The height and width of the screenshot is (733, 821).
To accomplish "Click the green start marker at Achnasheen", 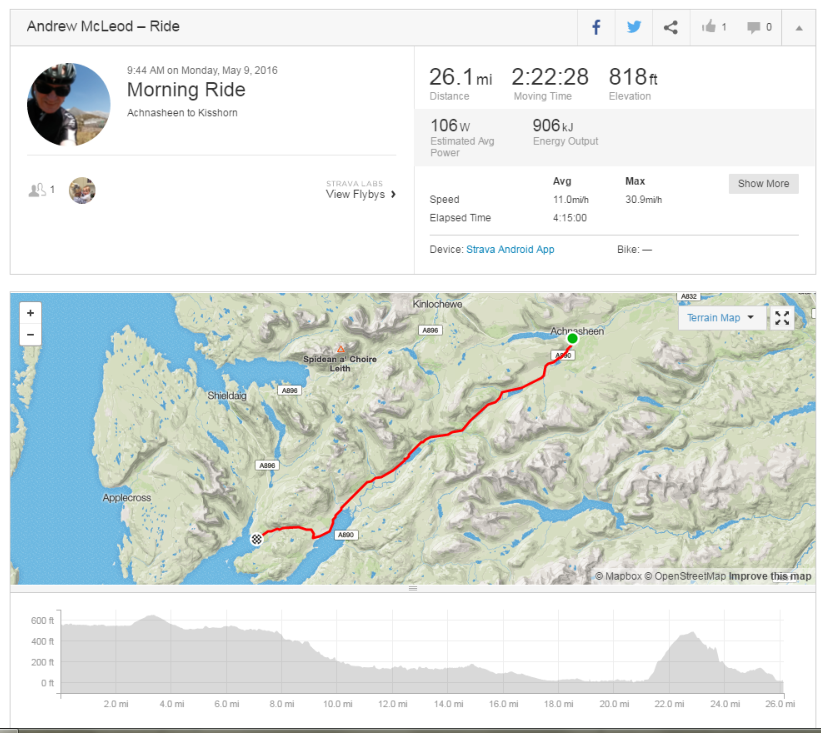I will click(x=572, y=338).
